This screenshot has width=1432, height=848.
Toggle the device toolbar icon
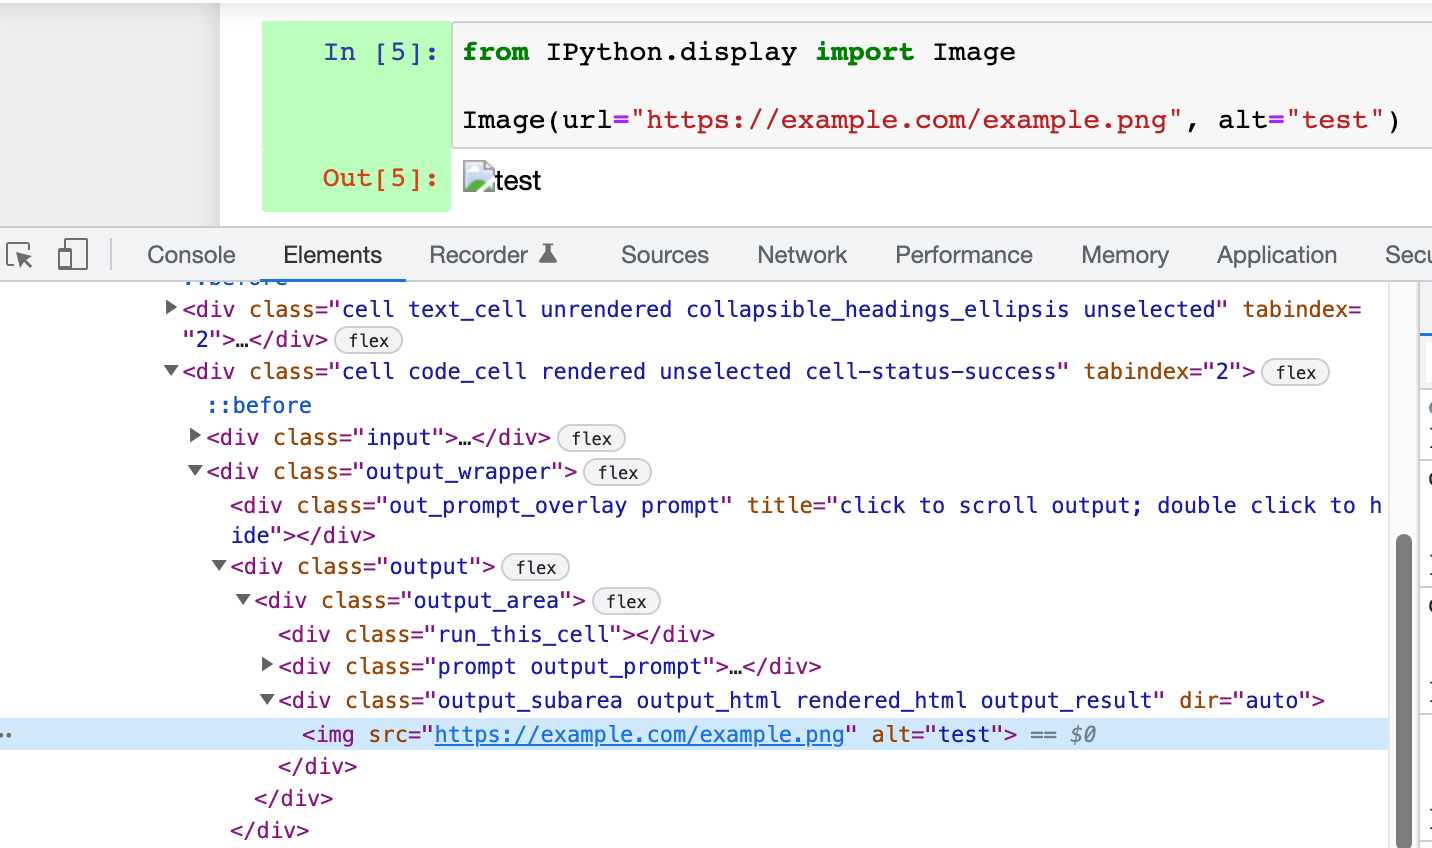[x=71, y=255]
